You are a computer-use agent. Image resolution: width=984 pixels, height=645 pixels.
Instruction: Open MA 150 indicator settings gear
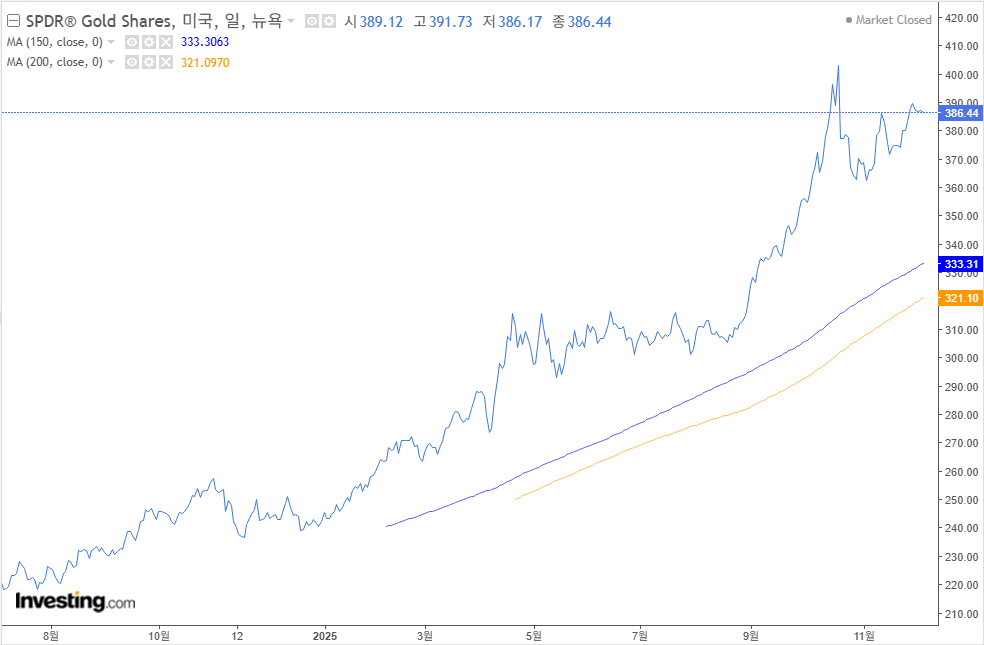click(149, 42)
